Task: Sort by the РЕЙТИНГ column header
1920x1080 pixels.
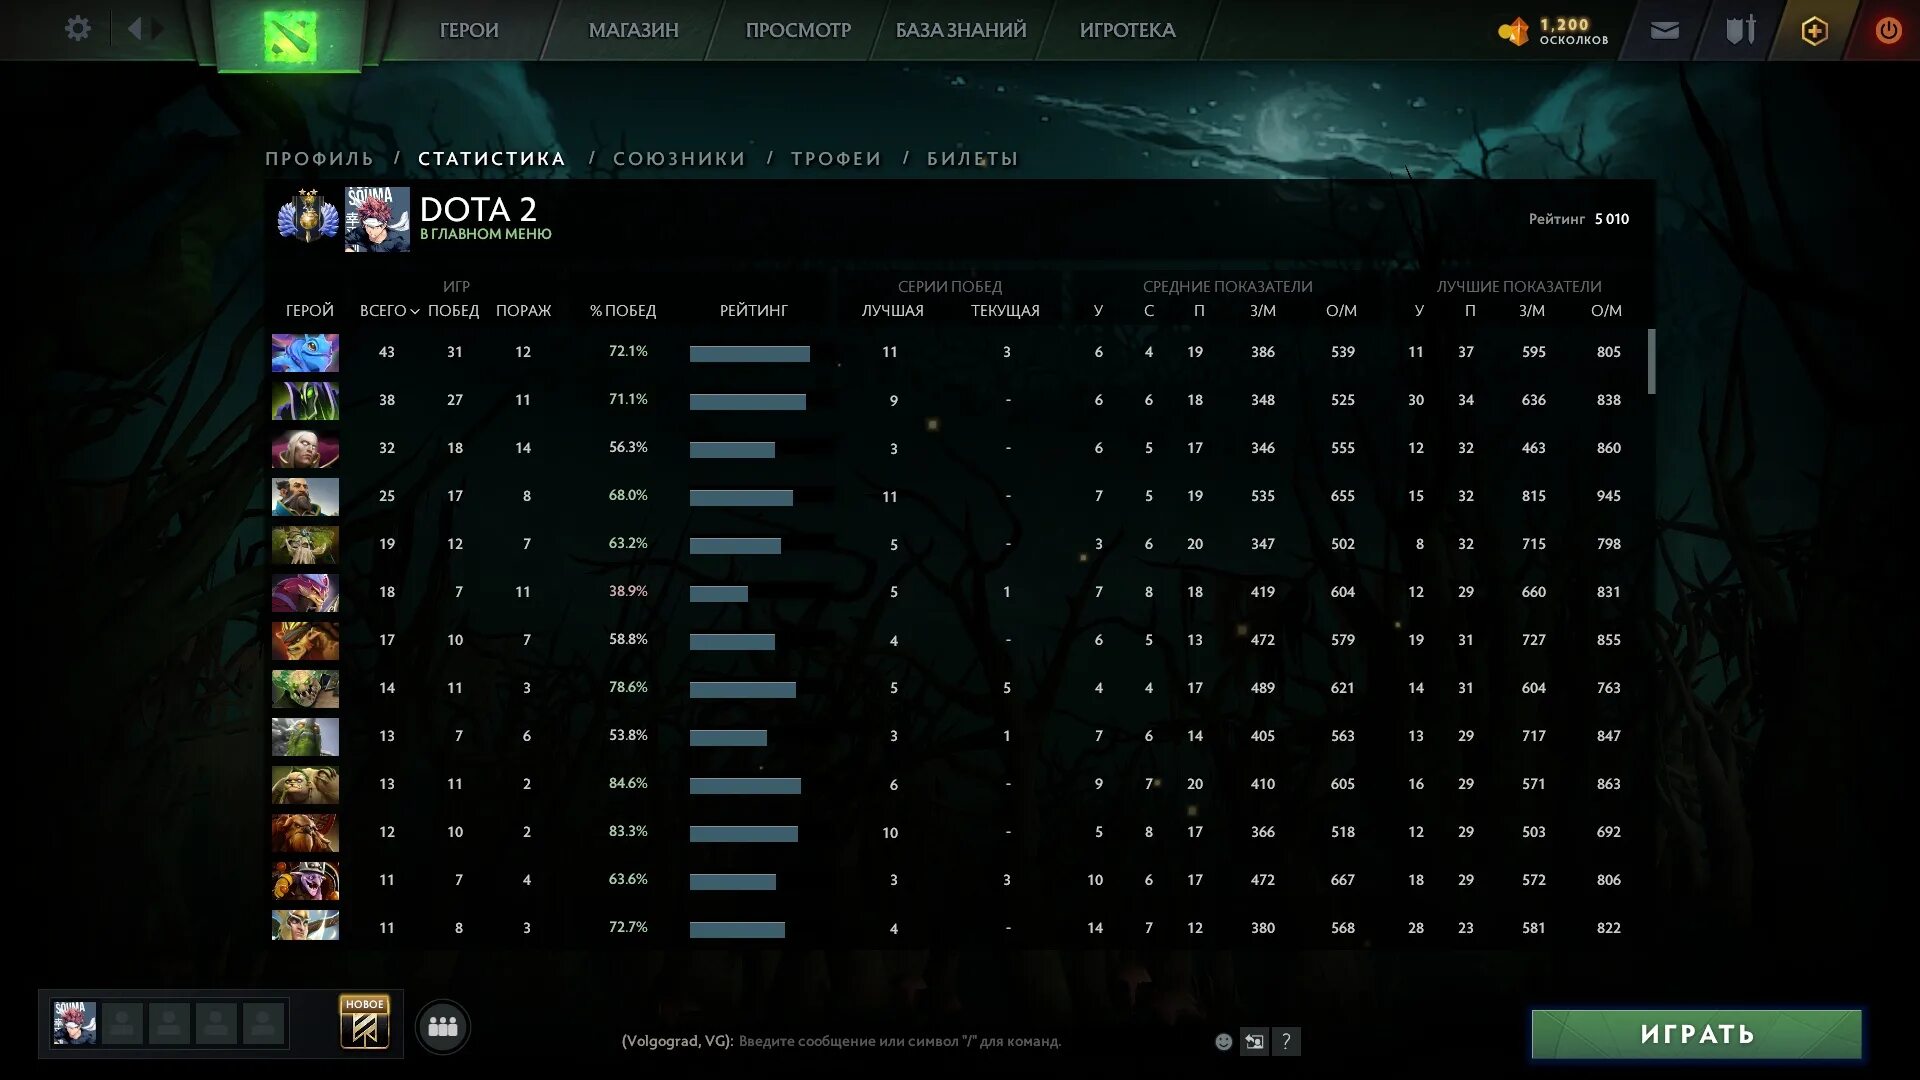Action: pos(753,311)
